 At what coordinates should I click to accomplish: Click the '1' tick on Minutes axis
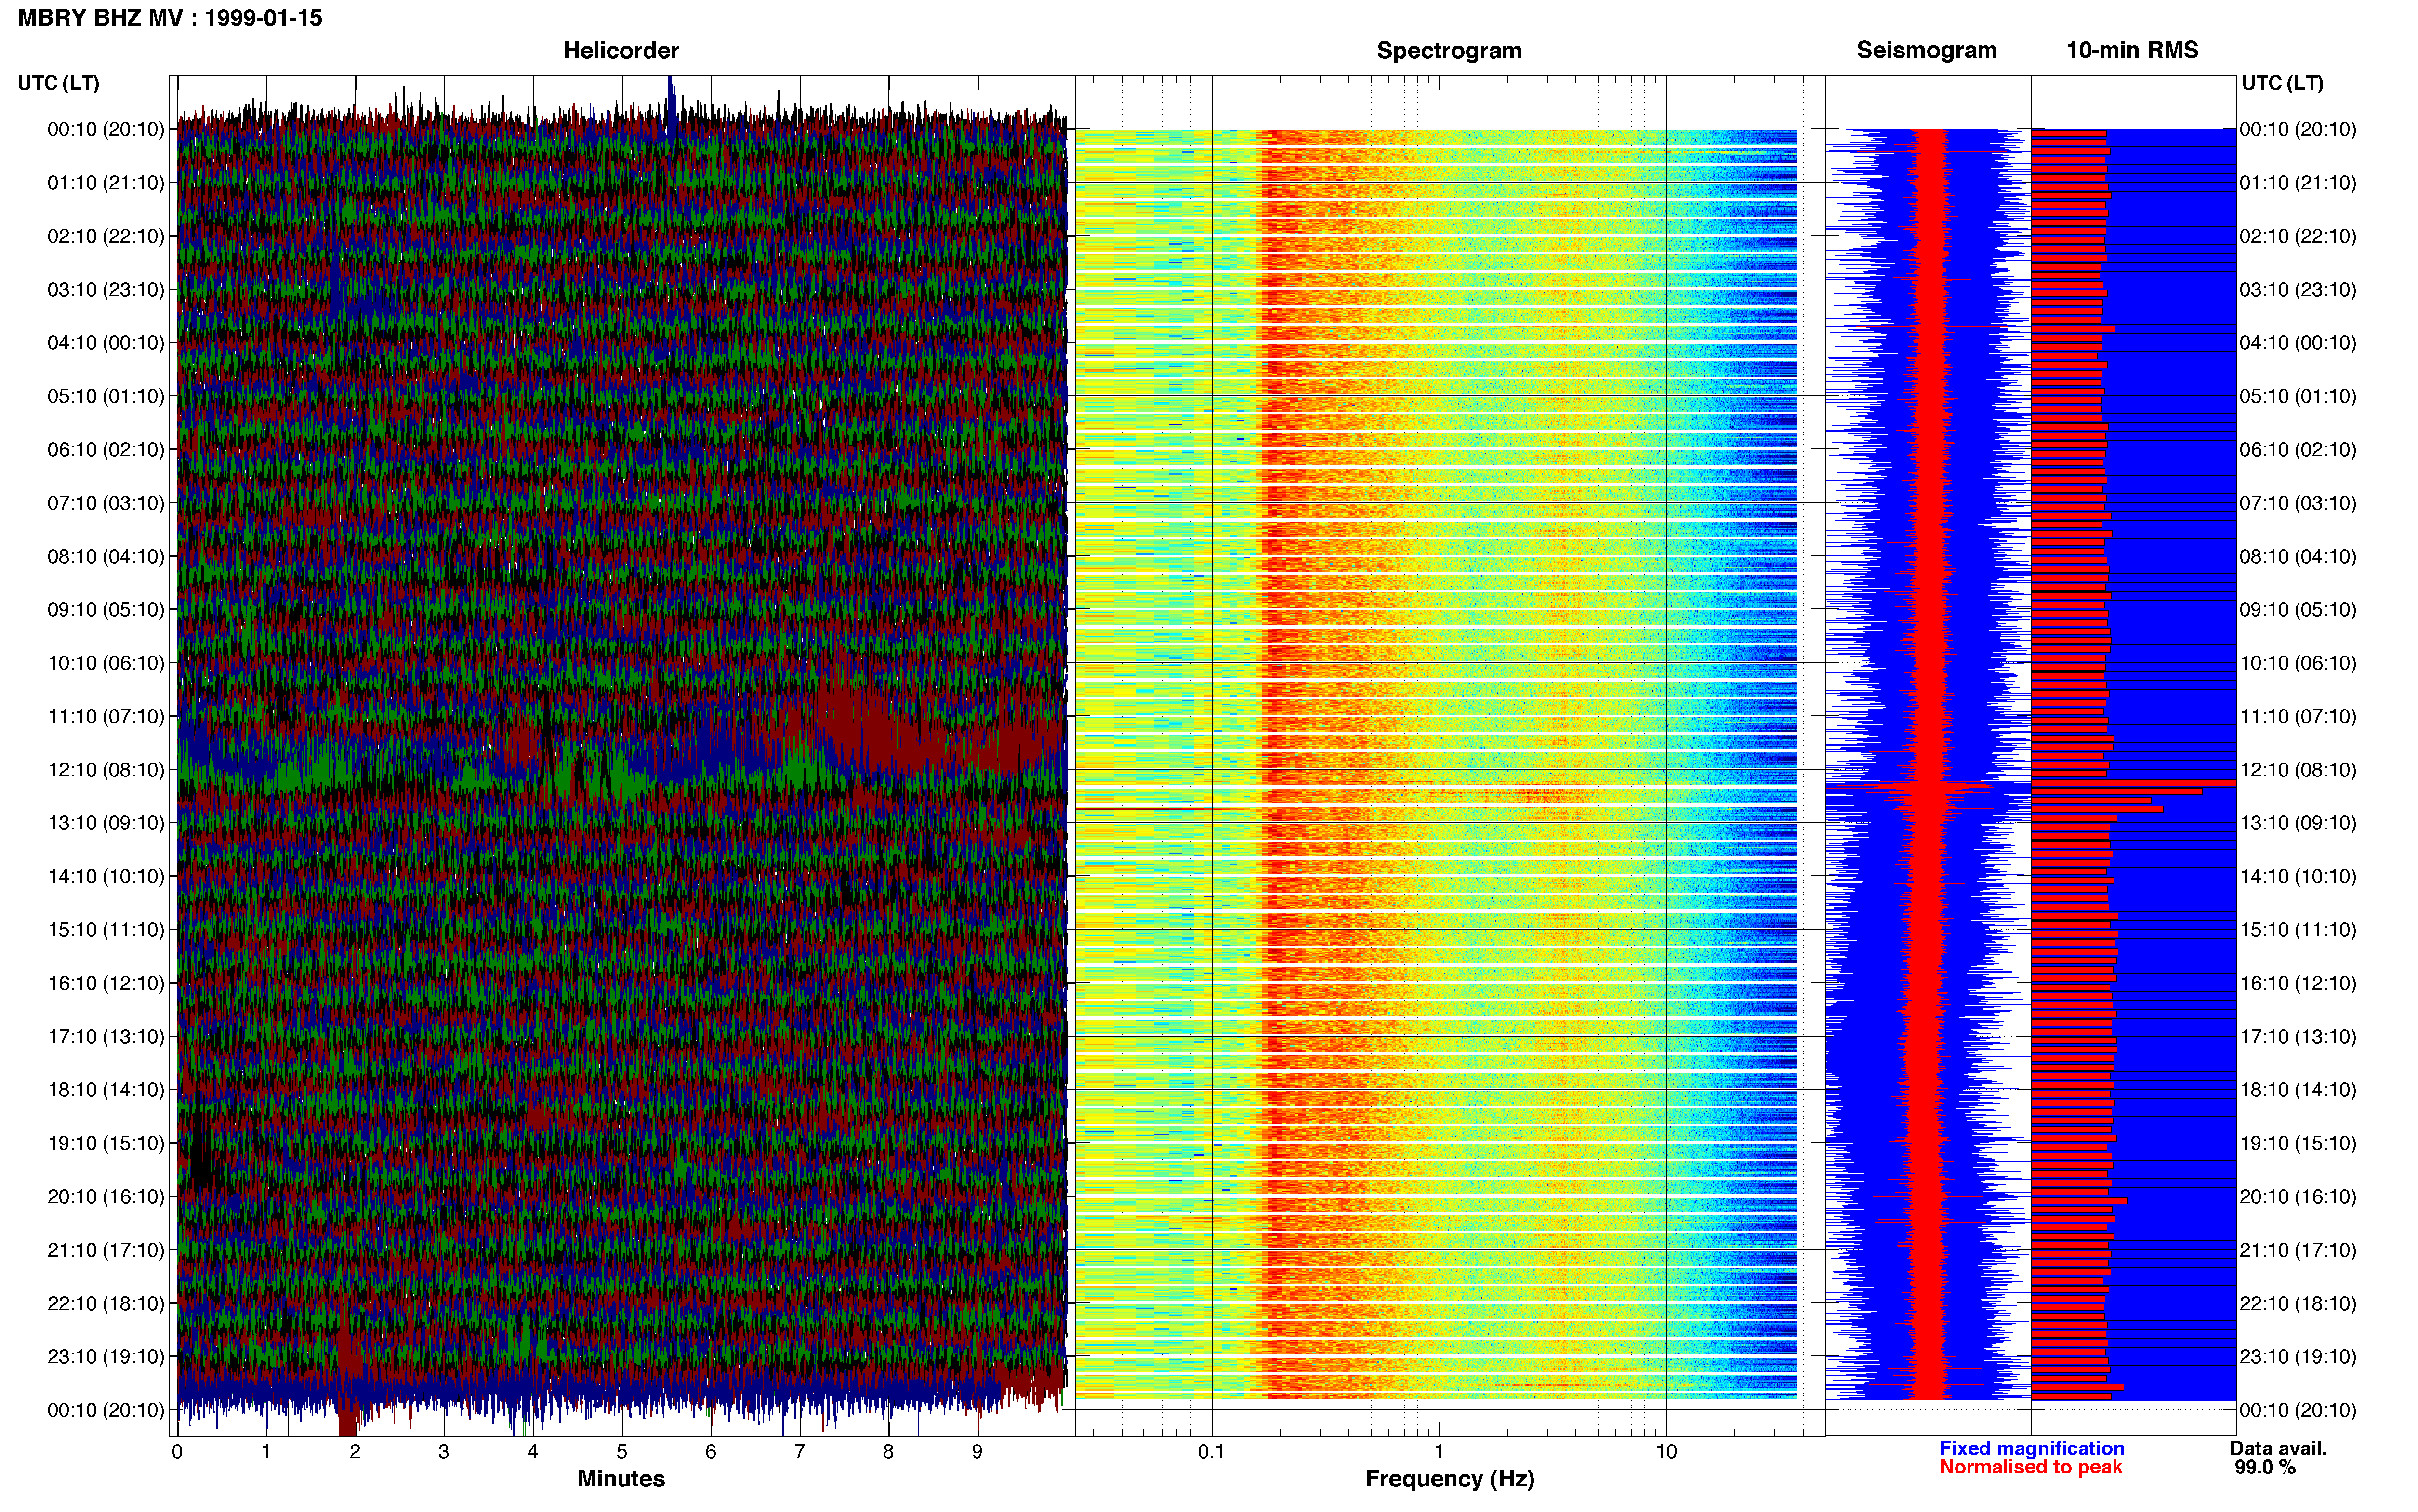266,1452
